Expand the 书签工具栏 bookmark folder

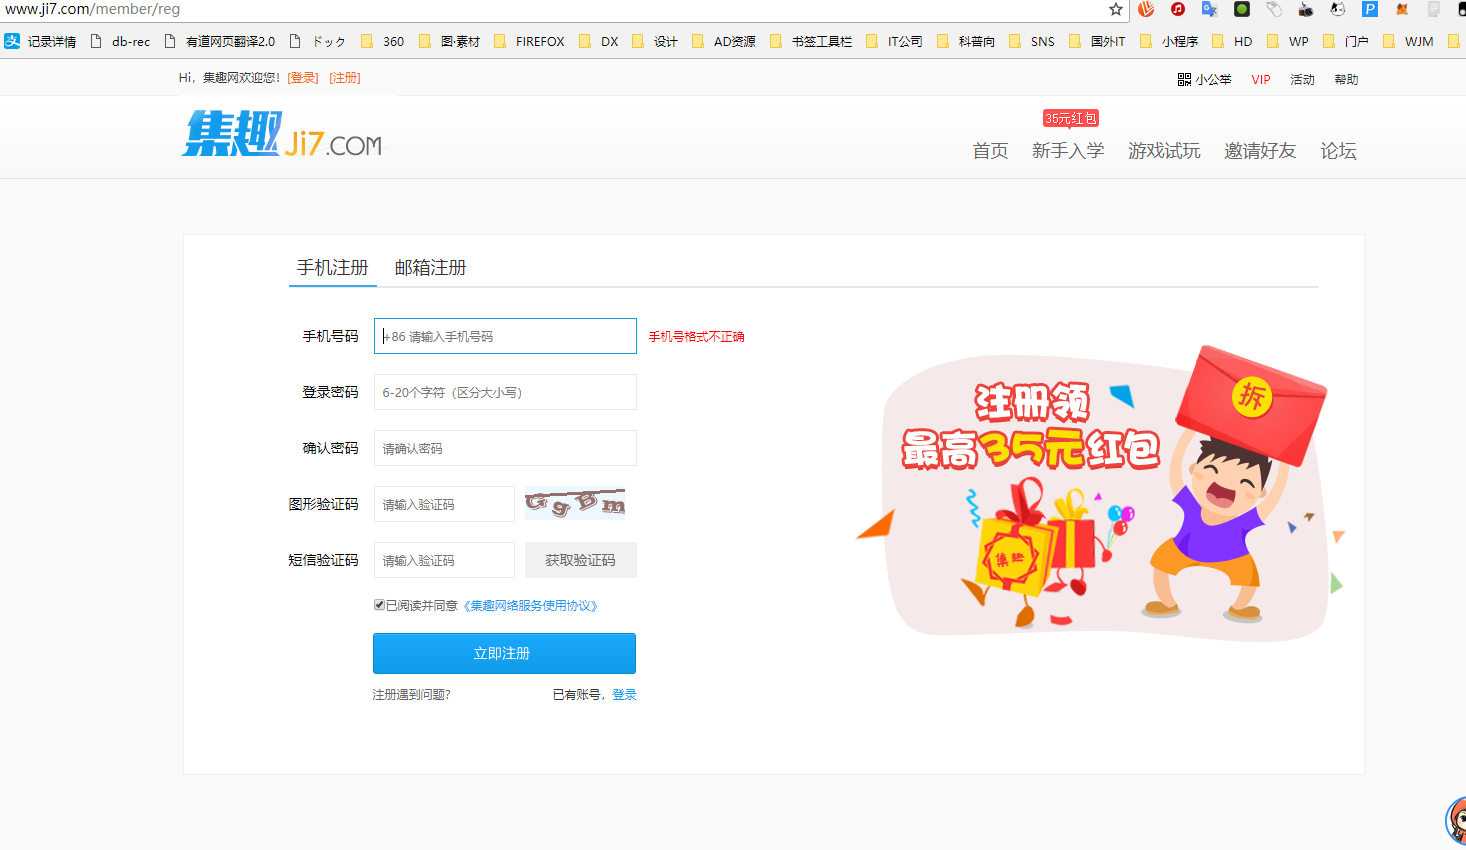[811, 41]
